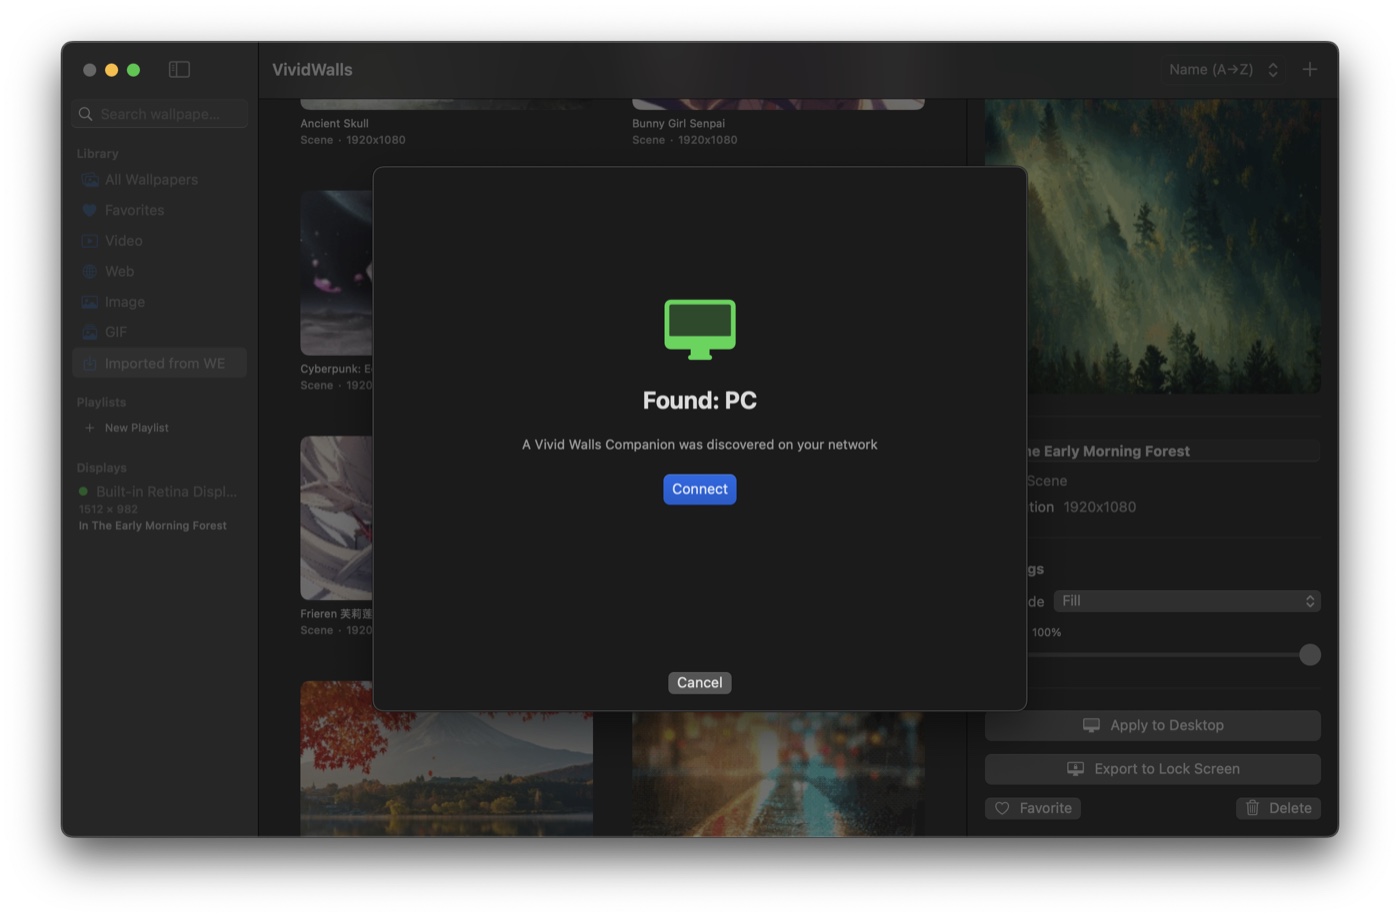The height and width of the screenshot is (918, 1400).
Task: Click the search magnifier icon
Action: tap(86, 114)
